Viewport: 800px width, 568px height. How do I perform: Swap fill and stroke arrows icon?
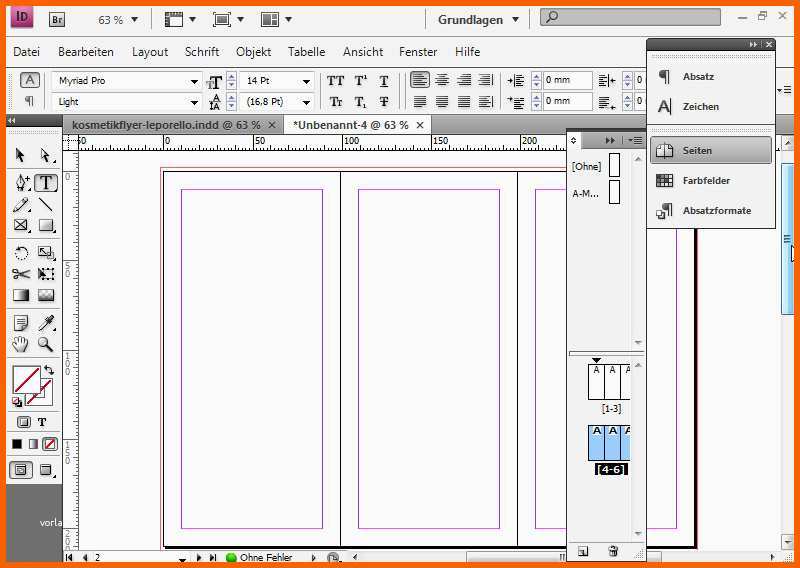49,369
